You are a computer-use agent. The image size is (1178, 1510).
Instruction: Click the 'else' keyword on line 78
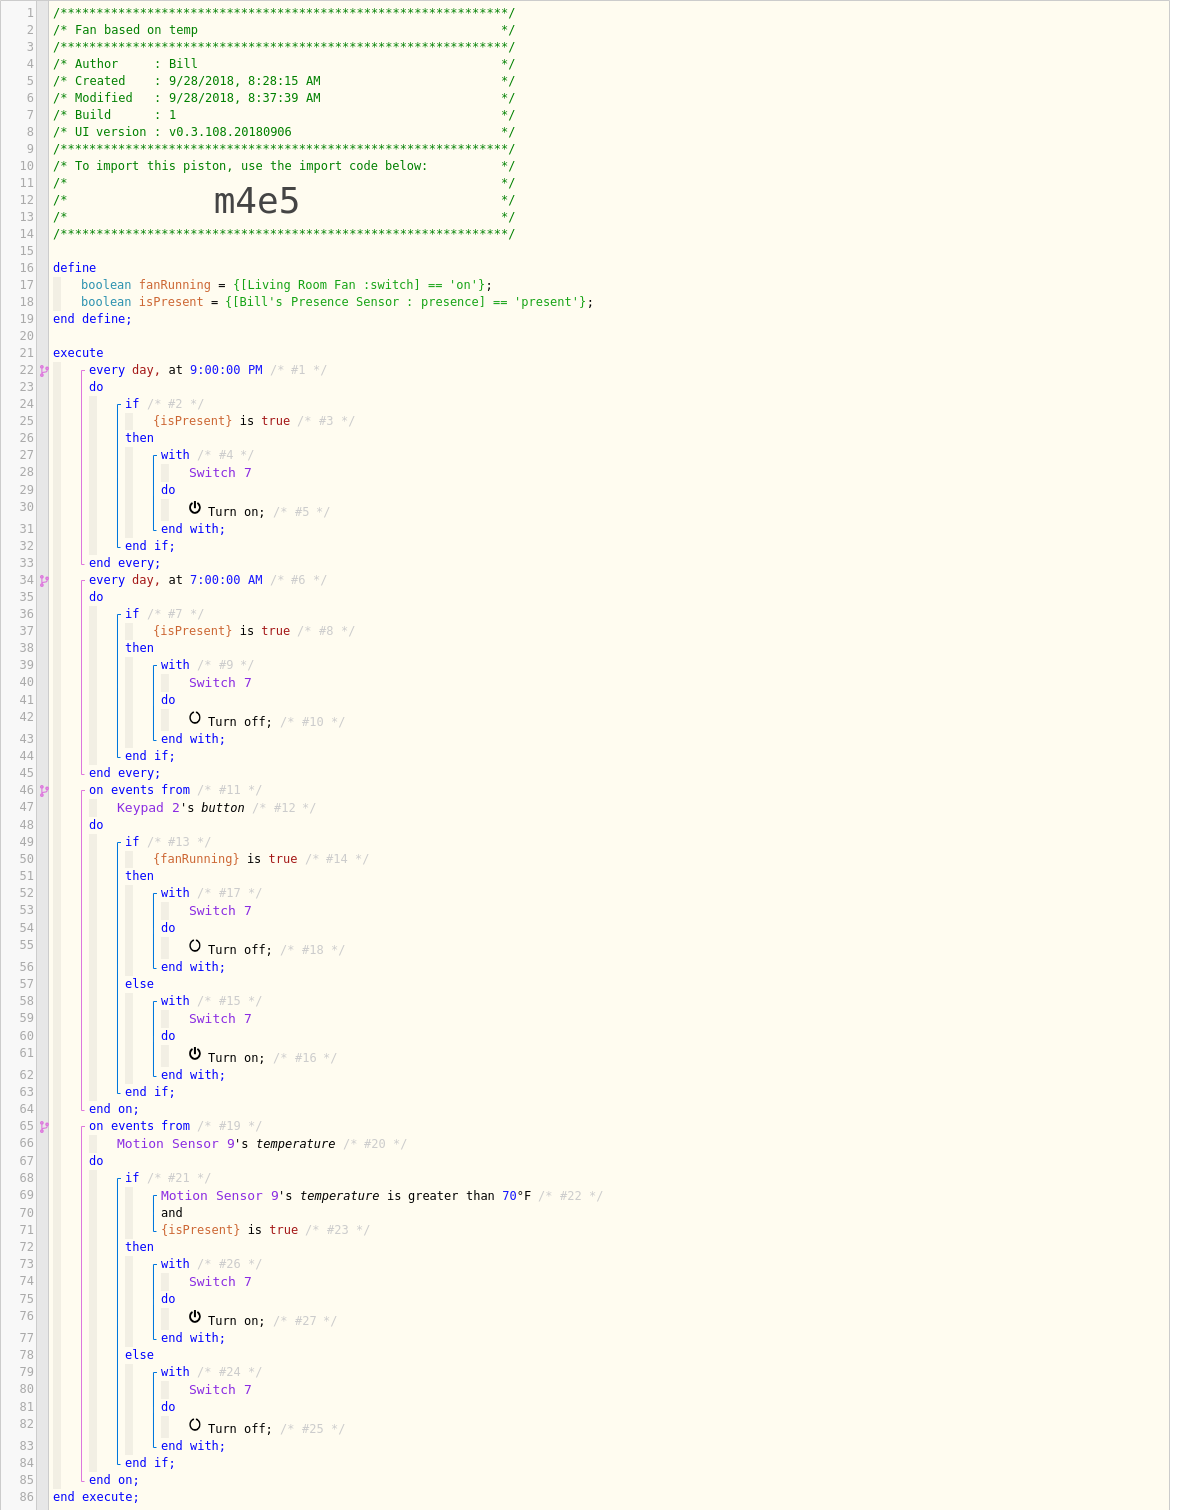pyautogui.click(x=139, y=1355)
